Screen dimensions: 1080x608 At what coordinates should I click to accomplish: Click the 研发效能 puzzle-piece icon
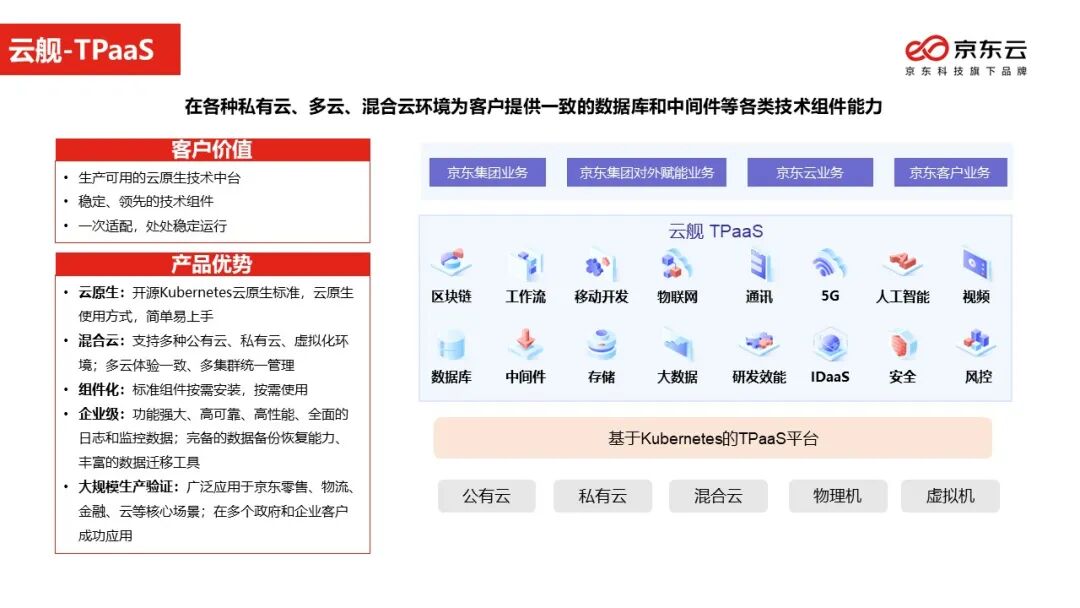coord(759,343)
